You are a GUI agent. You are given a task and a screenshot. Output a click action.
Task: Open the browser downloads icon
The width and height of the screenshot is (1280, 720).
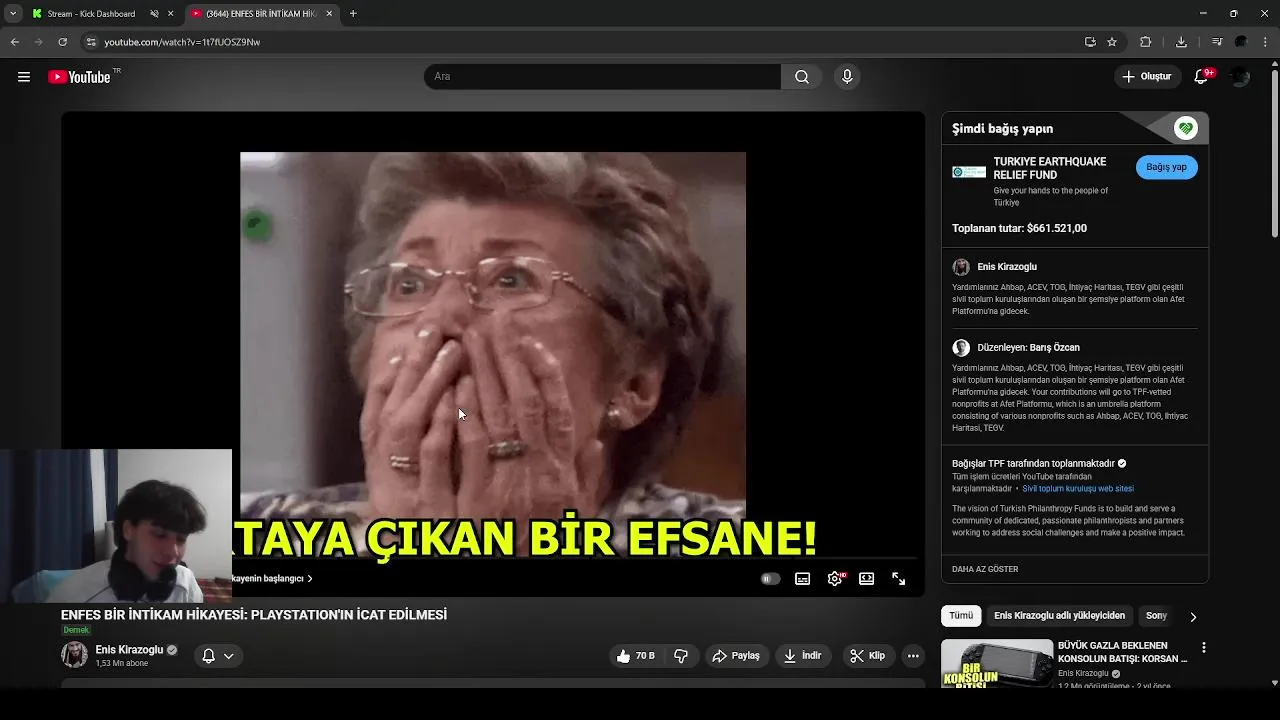pos(1181,42)
